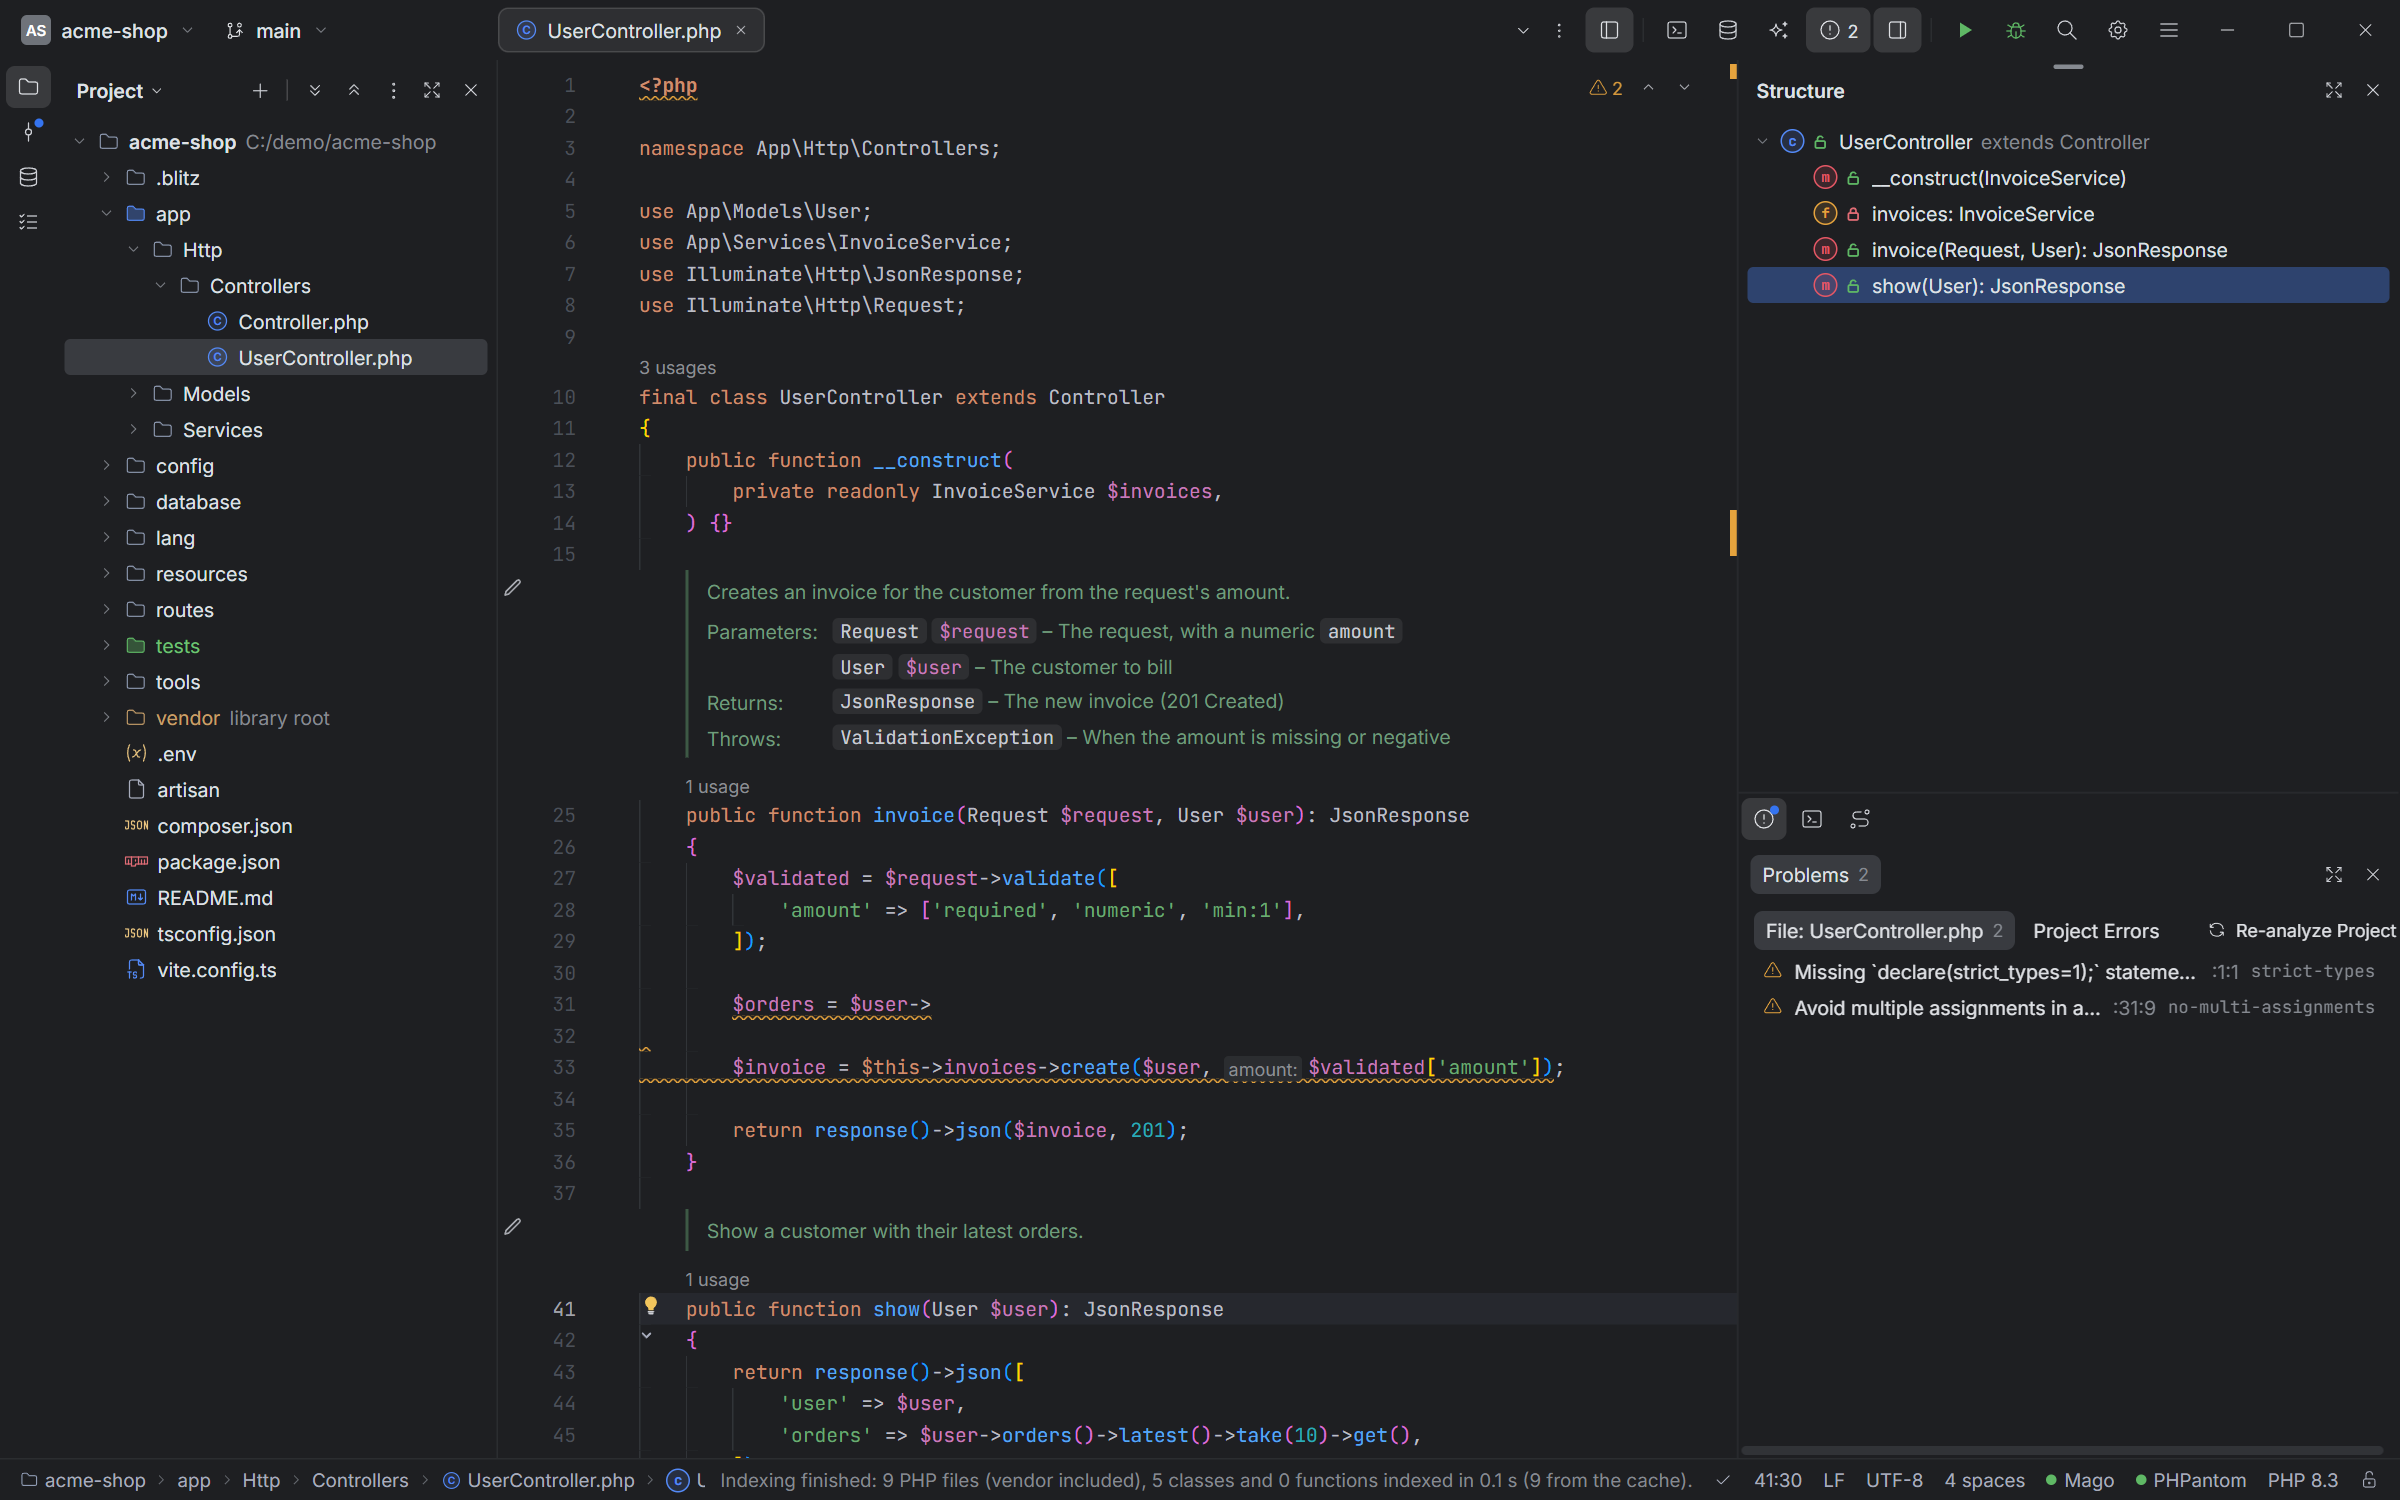Open composer.json in project tree
The width and height of the screenshot is (2400, 1500).
pyautogui.click(x=224, y=826)
